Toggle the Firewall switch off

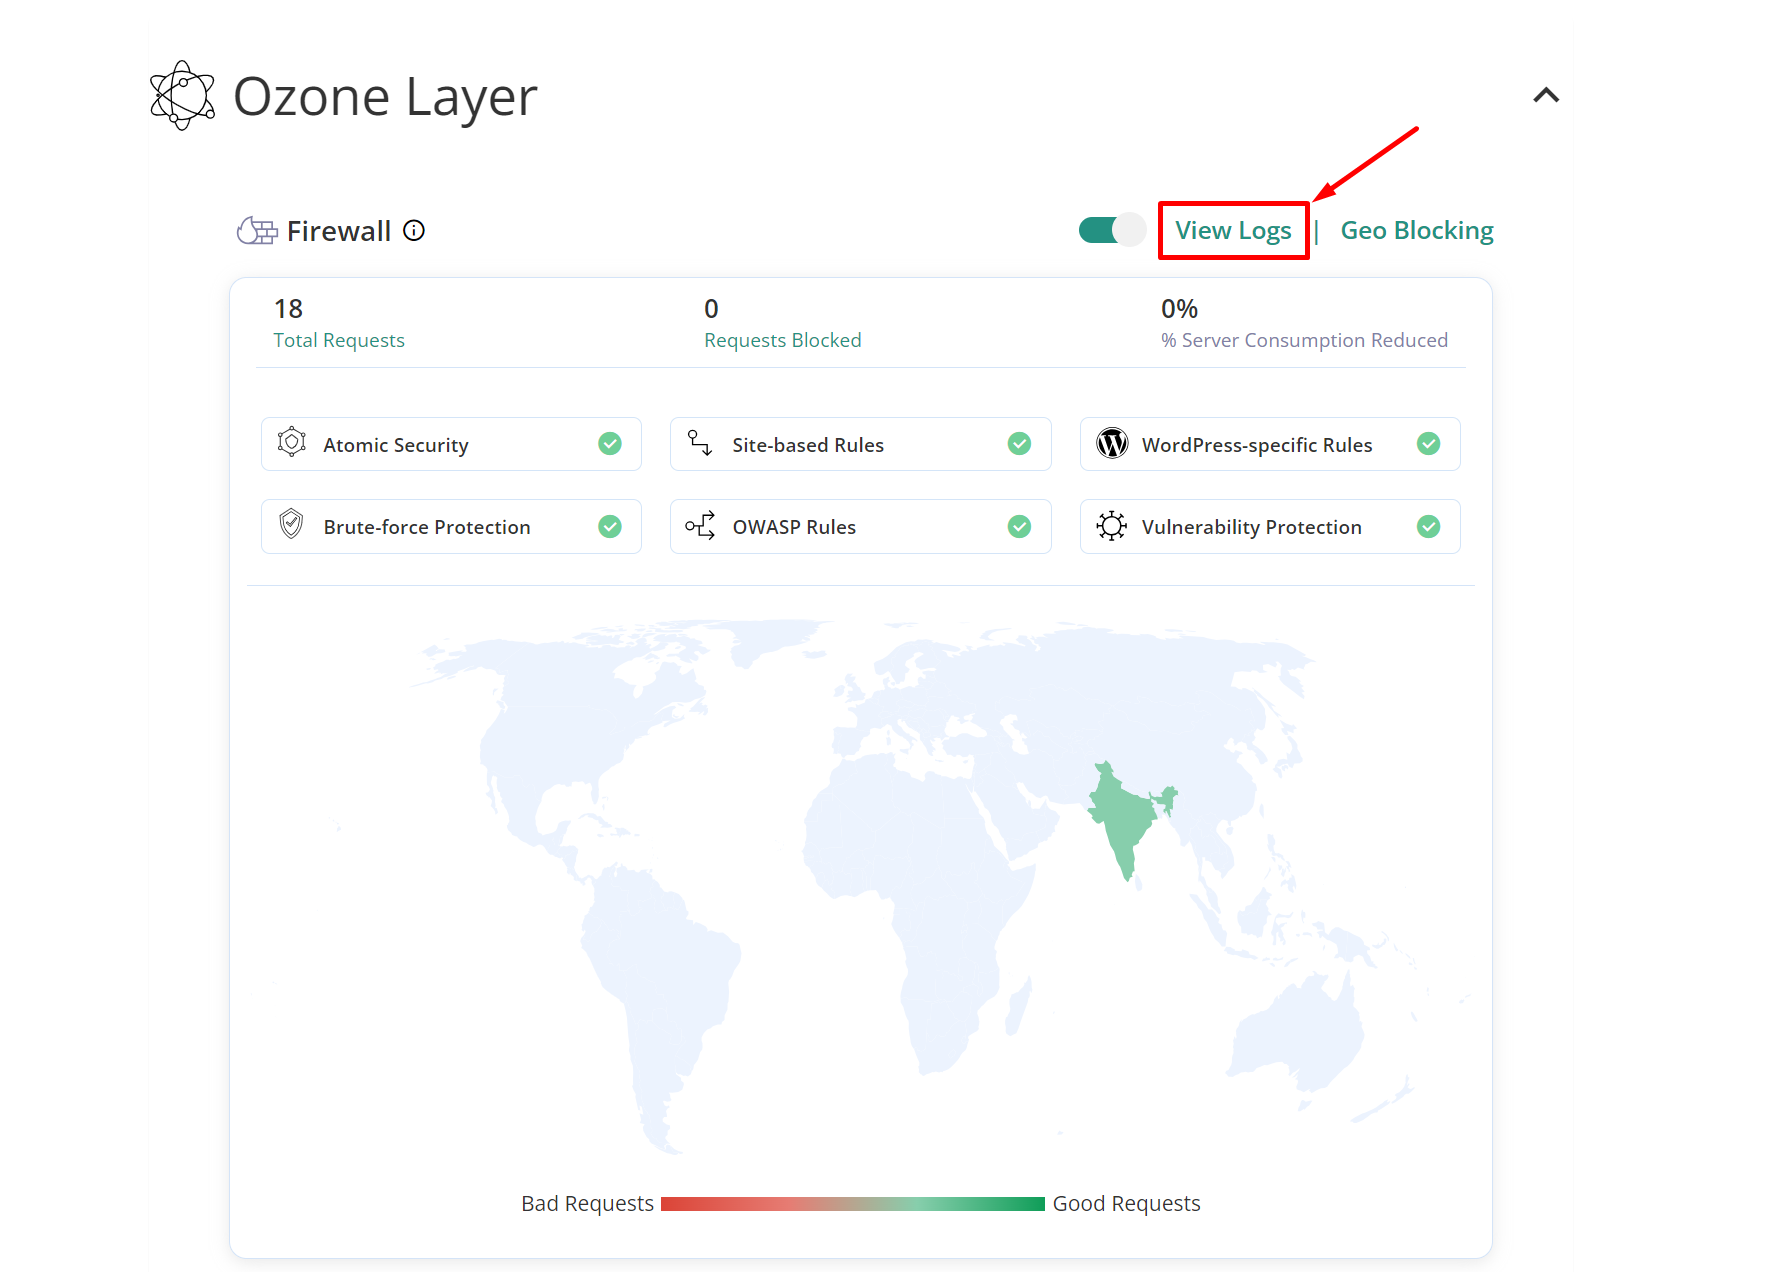(1111, 230)
